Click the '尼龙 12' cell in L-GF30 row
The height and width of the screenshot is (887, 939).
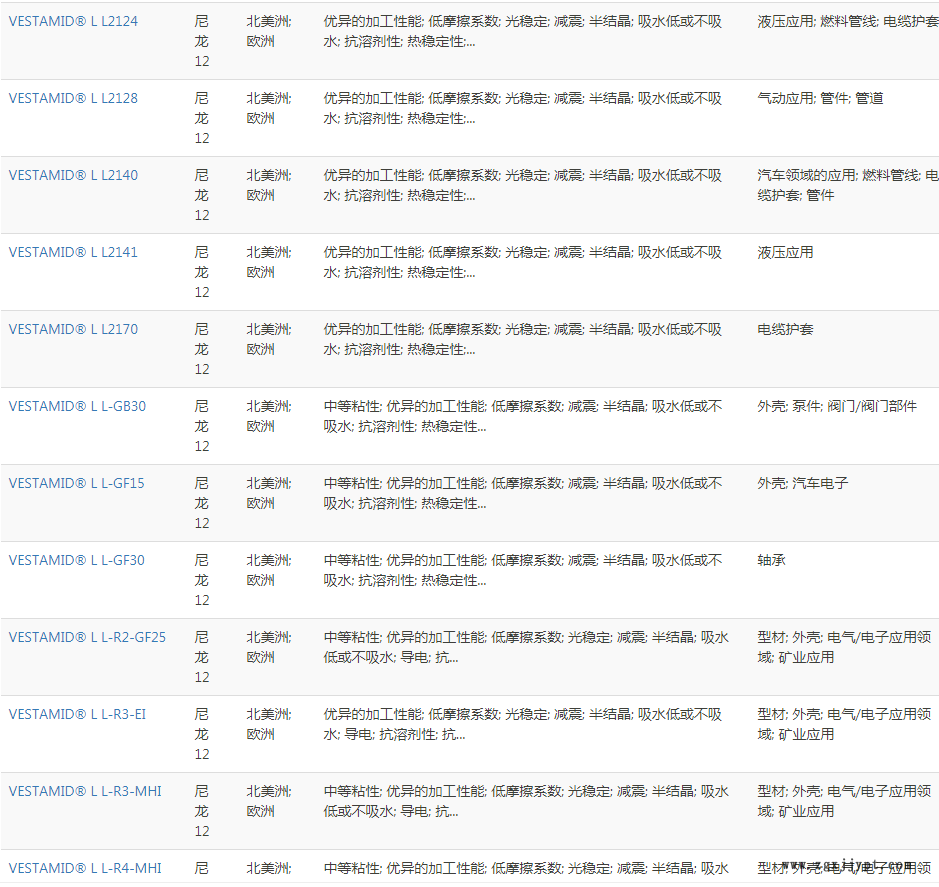coord(202,580)
